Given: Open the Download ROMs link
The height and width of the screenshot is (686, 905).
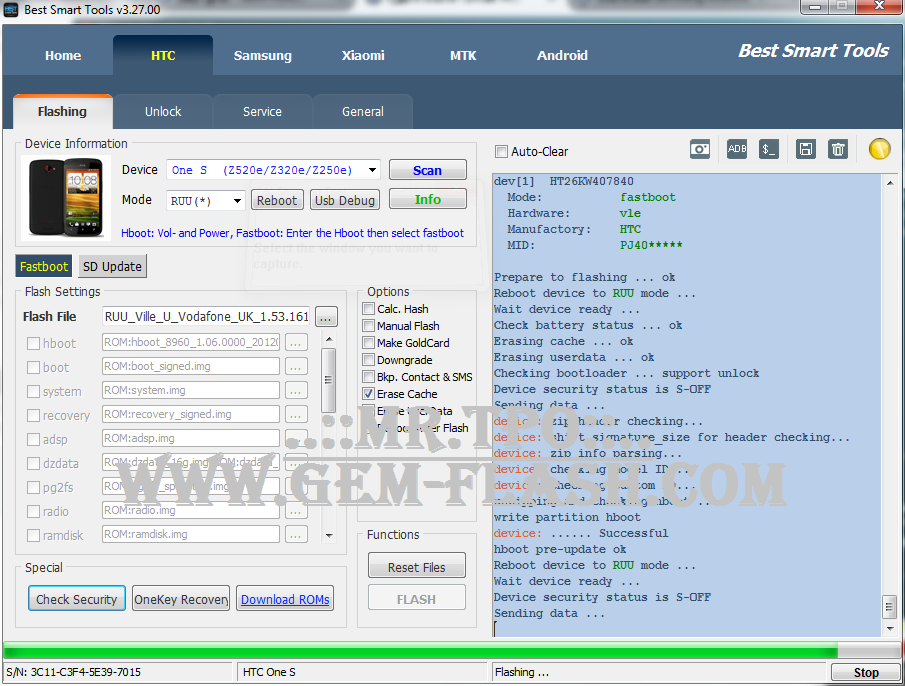Looking at the screenshot, I should coord(285,599).
